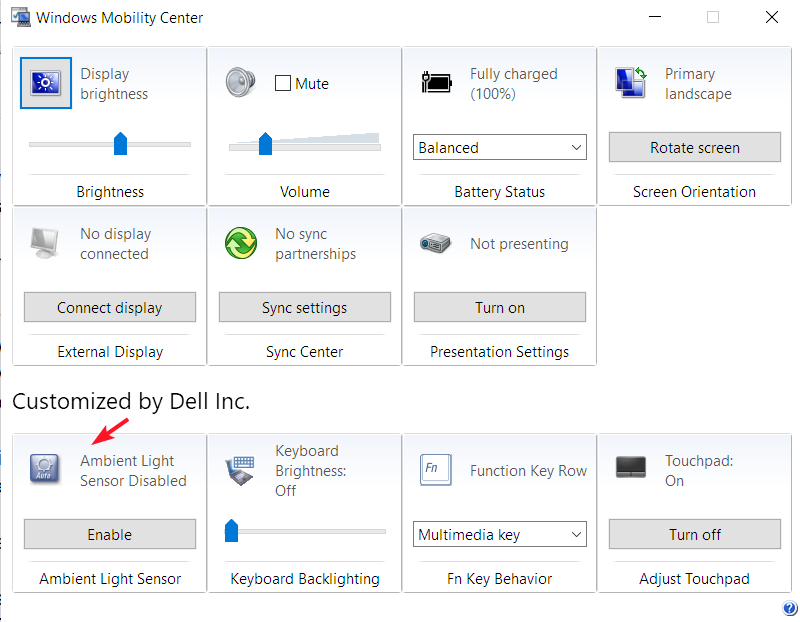
Task: Click the Connect display button
Action: (x=110, y=307)
